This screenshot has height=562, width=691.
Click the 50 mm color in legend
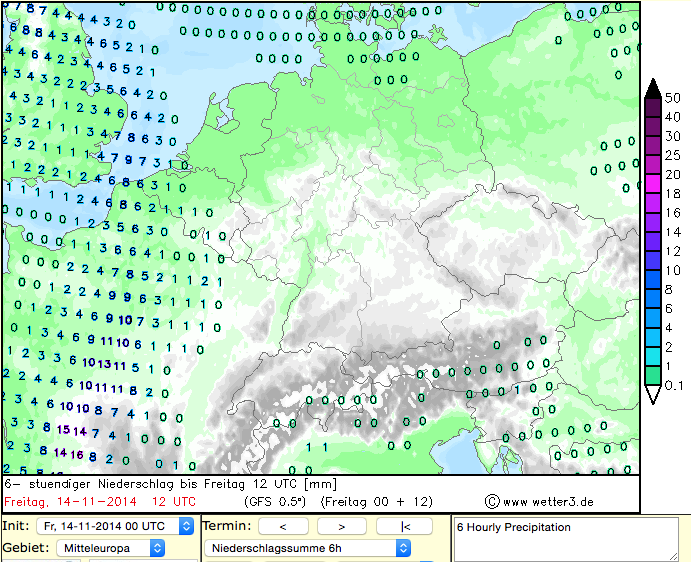(653, 107)
